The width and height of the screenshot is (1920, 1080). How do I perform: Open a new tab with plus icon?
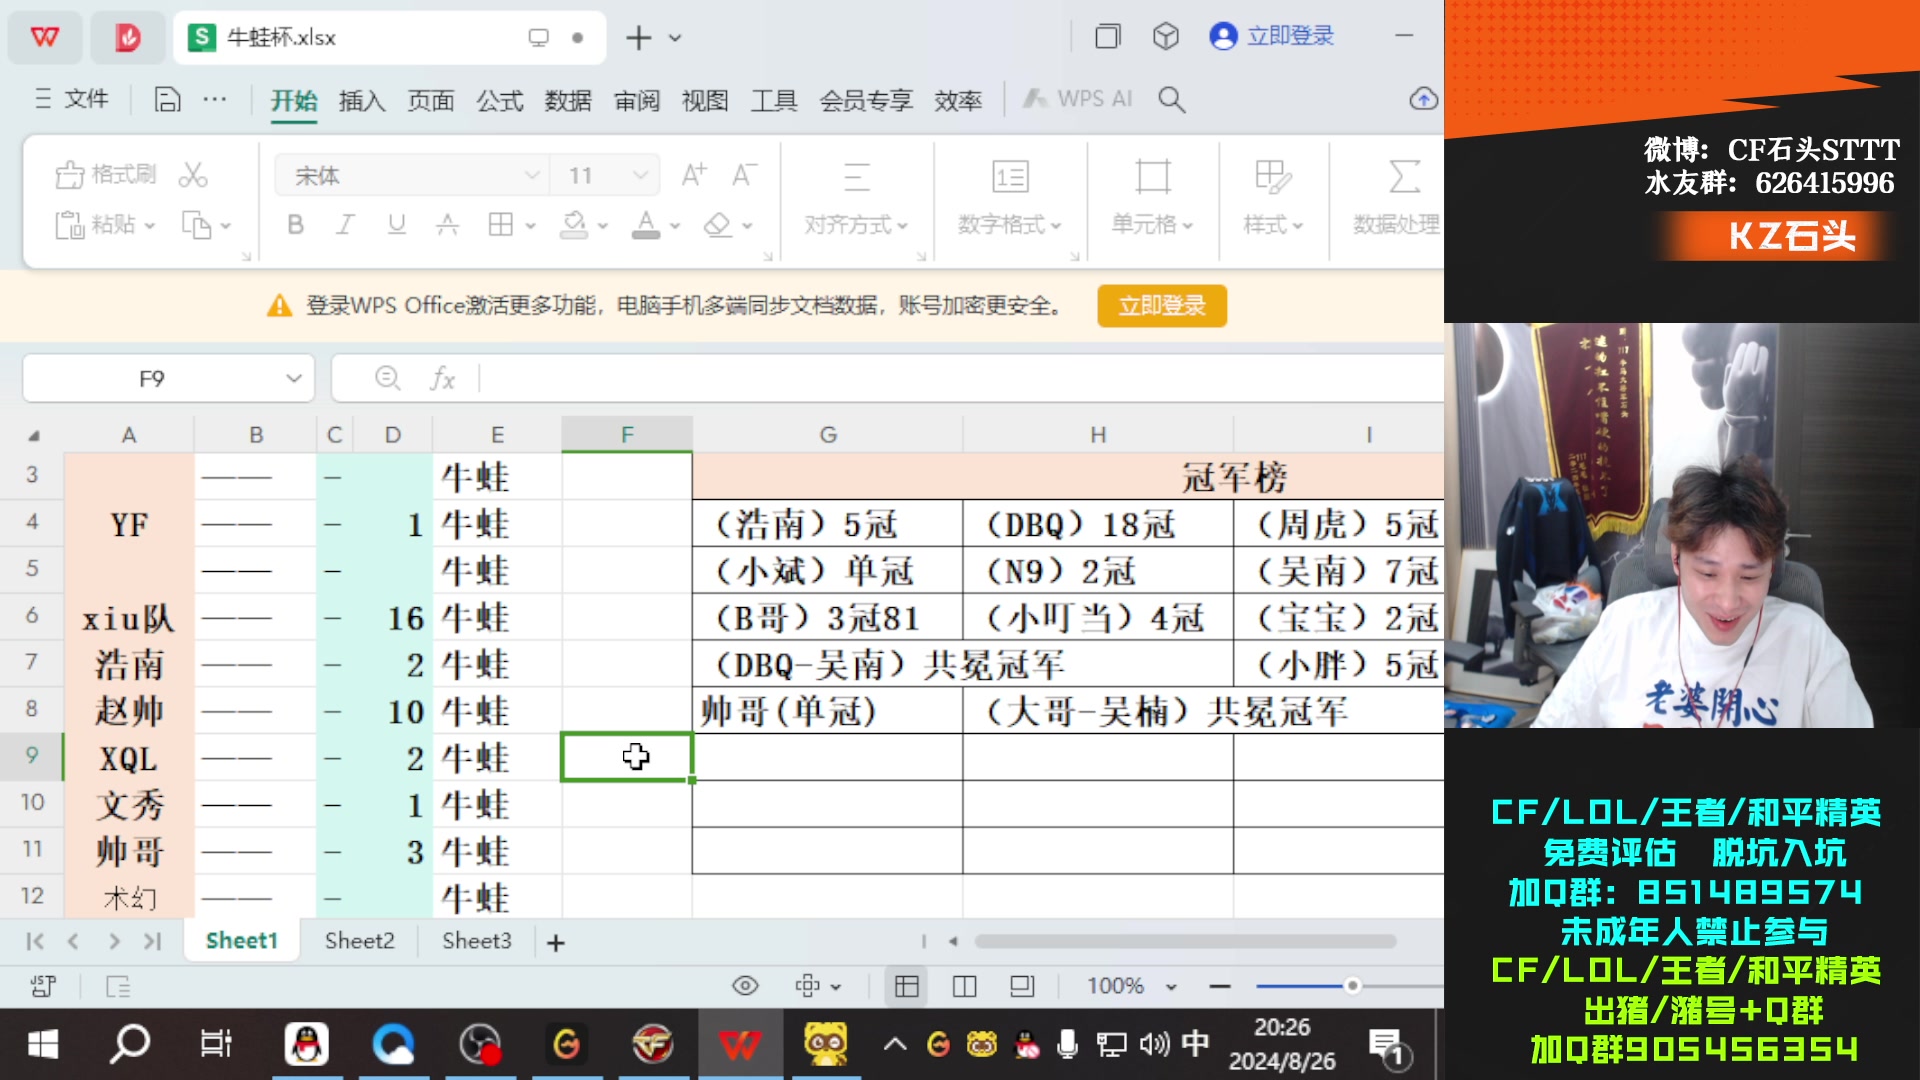pyautogui.click(x=638, y=38)
